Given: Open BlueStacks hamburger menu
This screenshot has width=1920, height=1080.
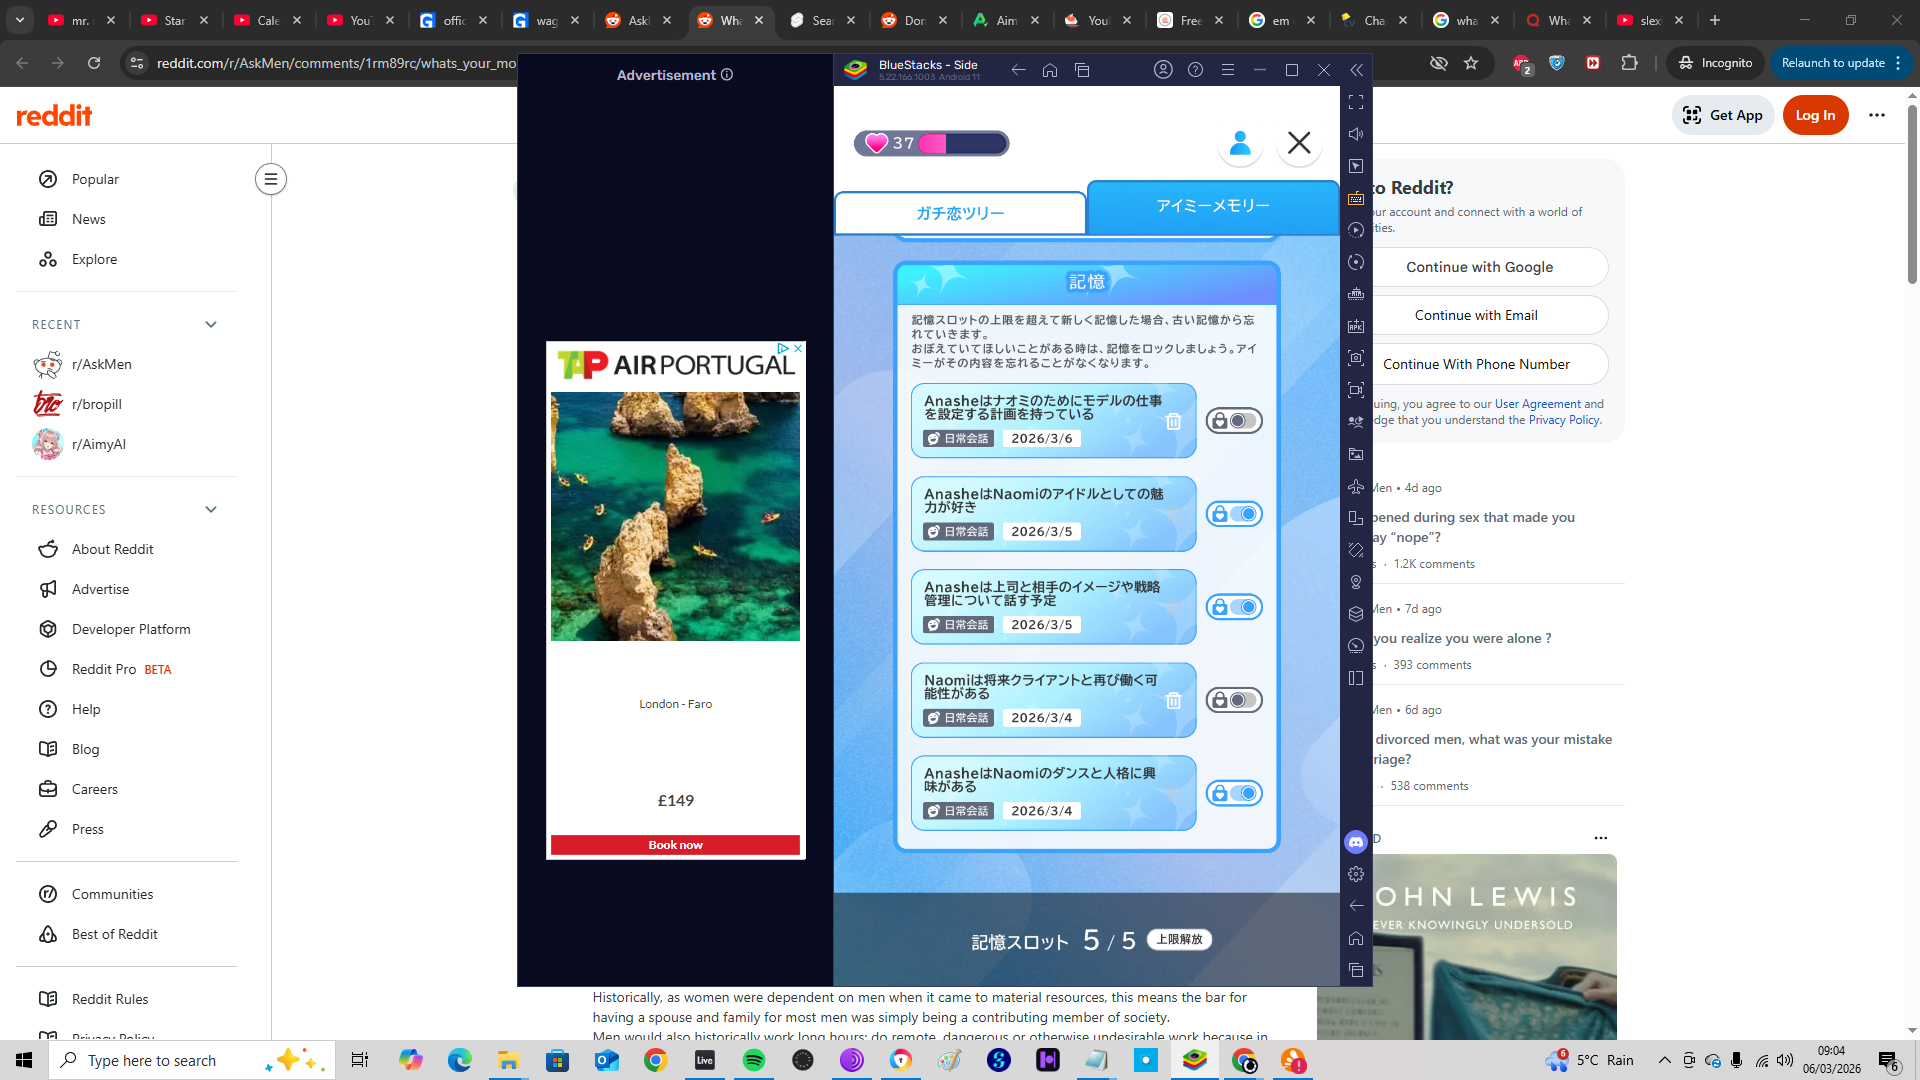Looking at the screenshot, I should tap(1228, 70).
